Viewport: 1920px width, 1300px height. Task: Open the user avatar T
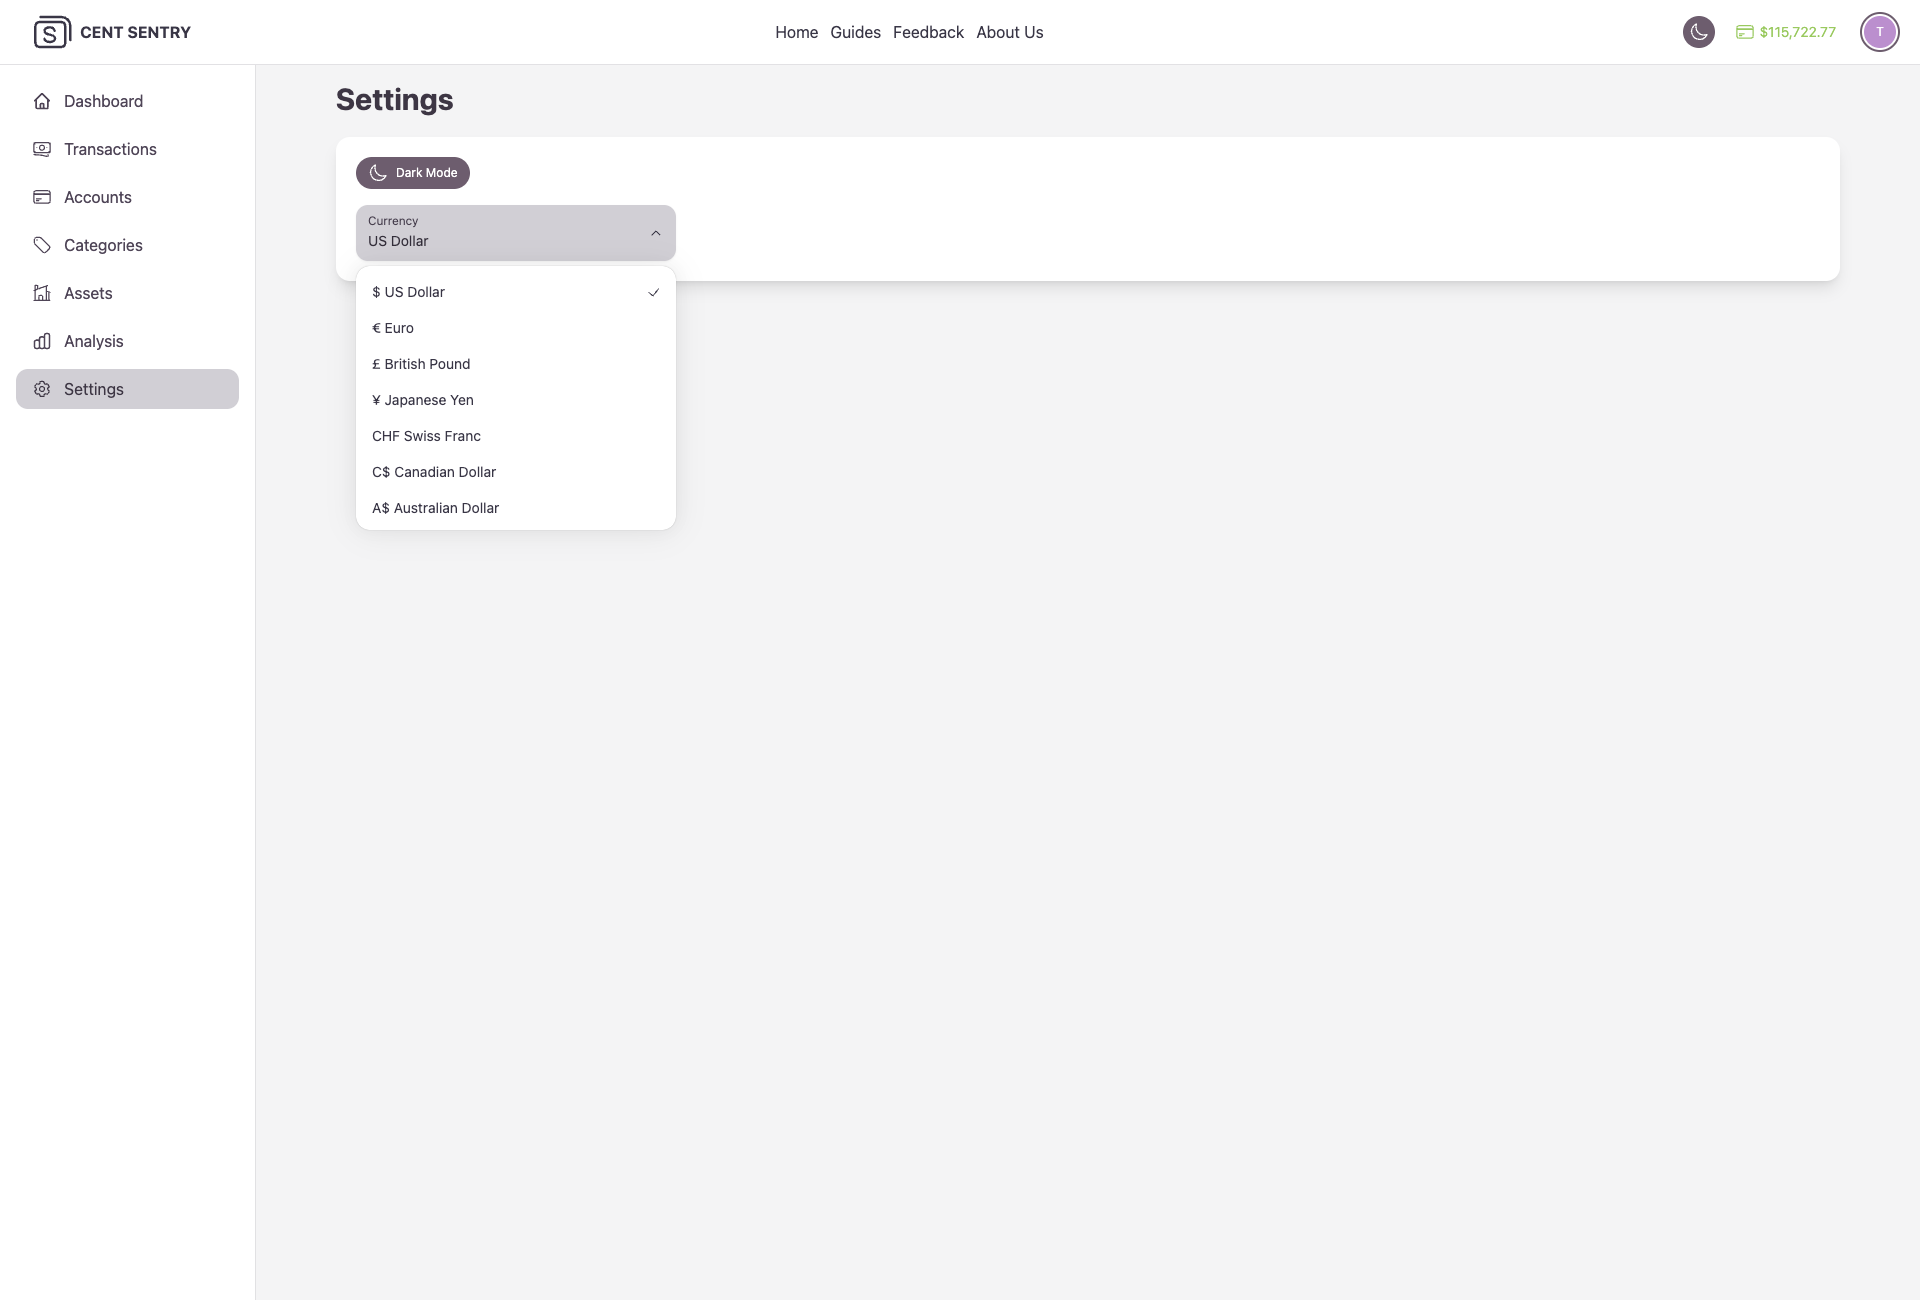[x=1879, y=32]
